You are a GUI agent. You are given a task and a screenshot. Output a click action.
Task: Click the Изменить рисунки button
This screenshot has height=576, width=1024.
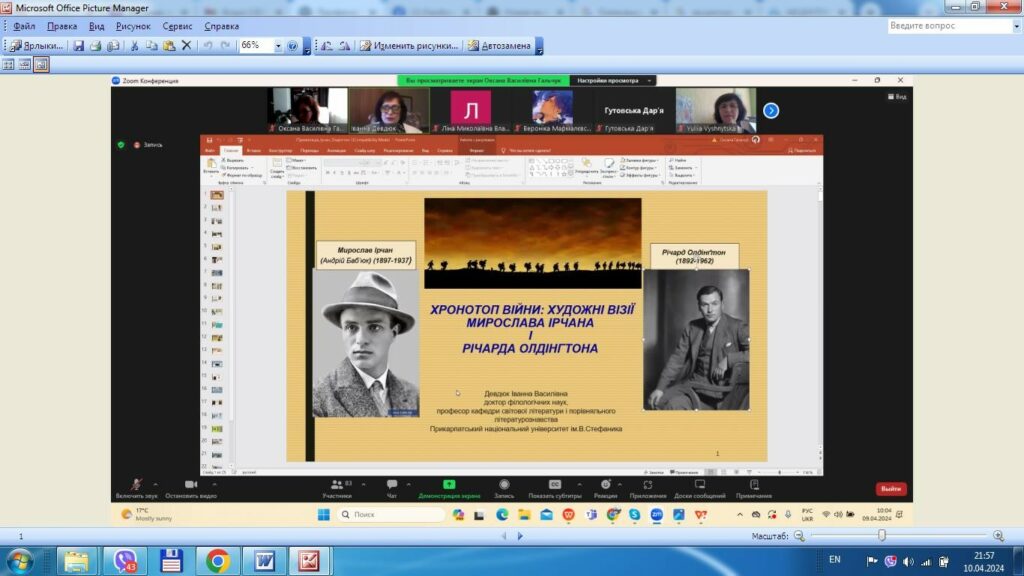click(x=409, y=46)
